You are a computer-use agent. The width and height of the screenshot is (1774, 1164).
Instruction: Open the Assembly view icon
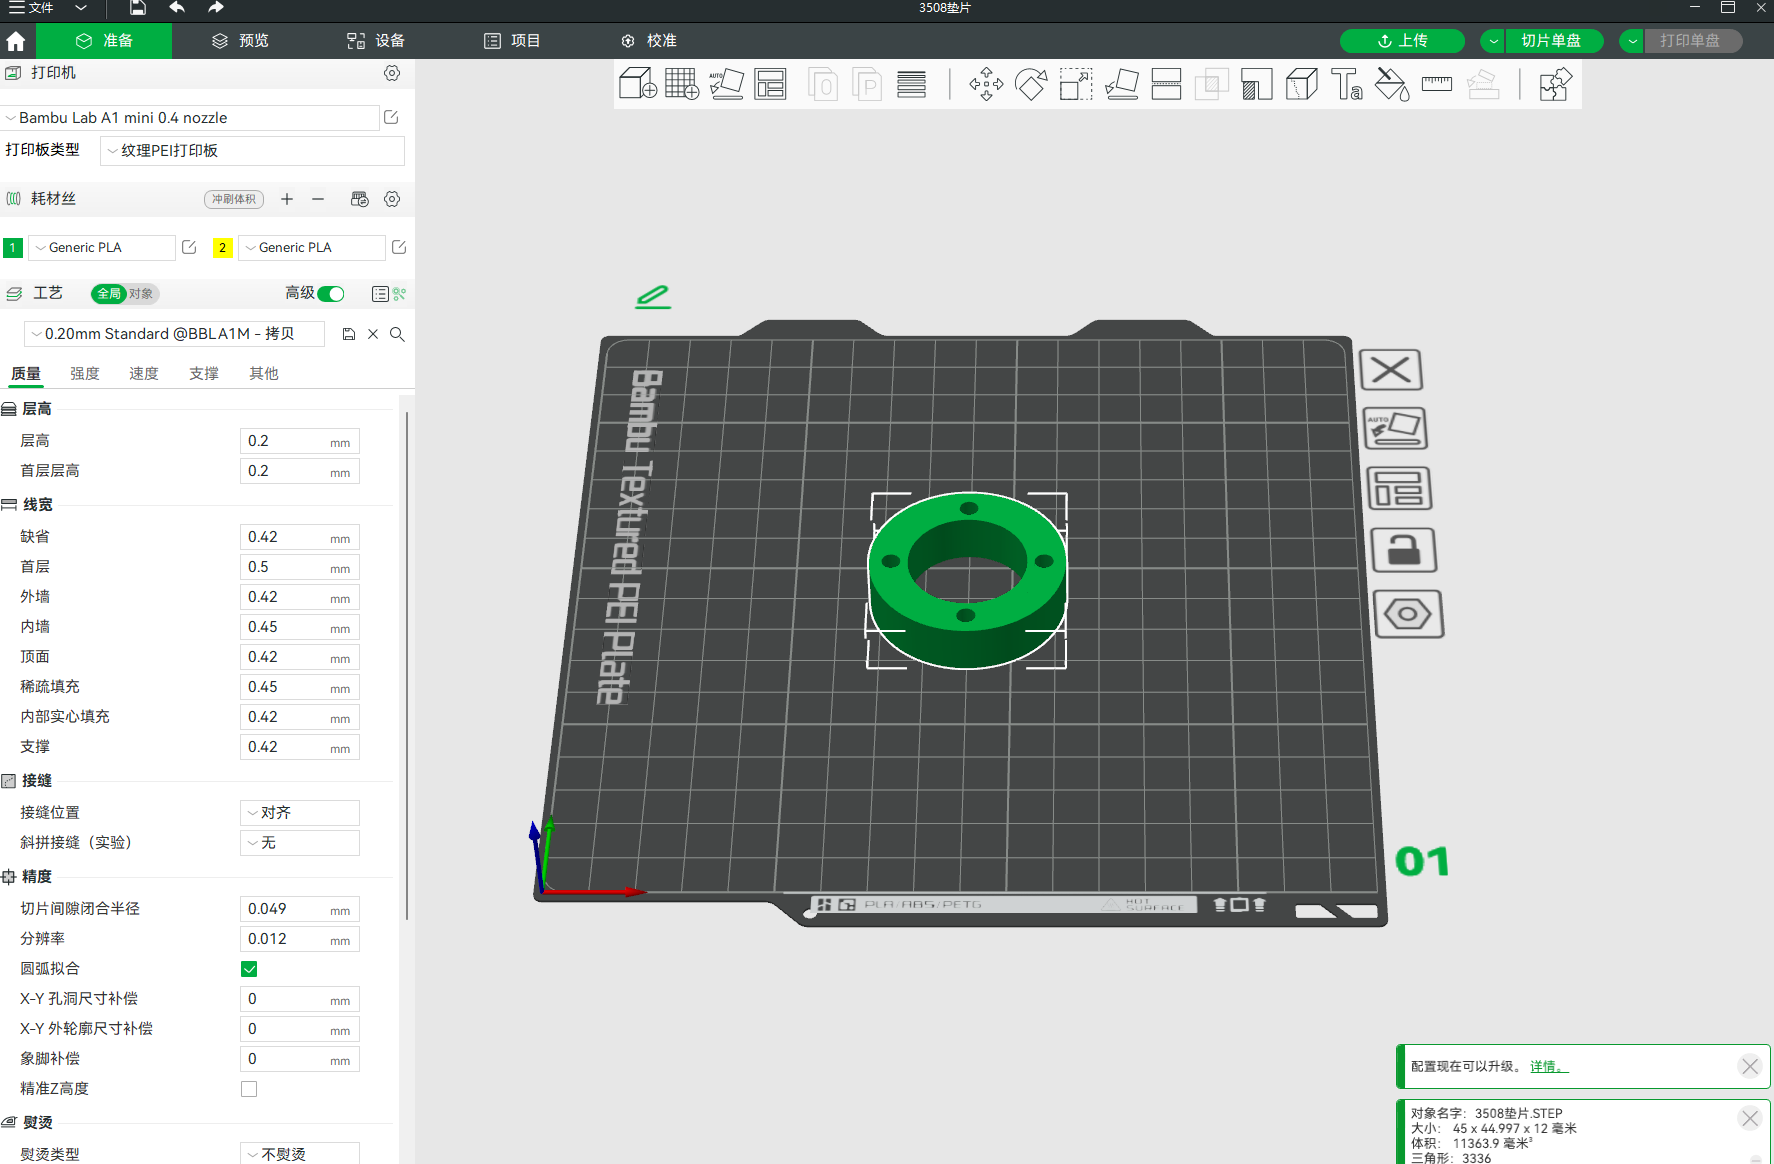(x=1555, y=84)
